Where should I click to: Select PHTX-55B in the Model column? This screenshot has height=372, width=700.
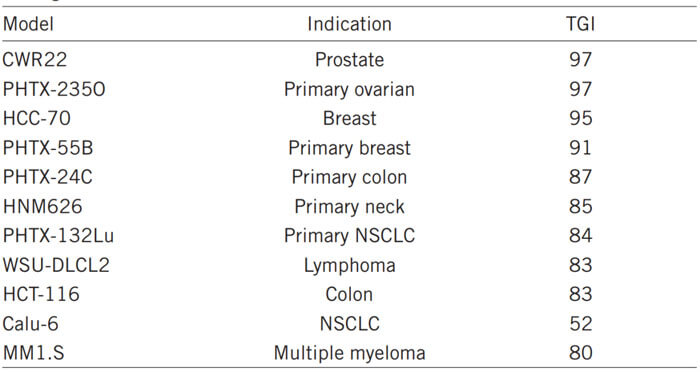(48, 148)
